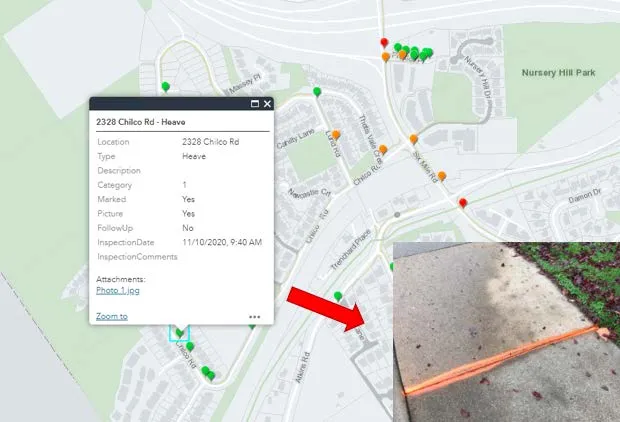Viewport: 620px width, 422px height.
Task: Click the gray dot marker on road
Action: pos(397,215)
